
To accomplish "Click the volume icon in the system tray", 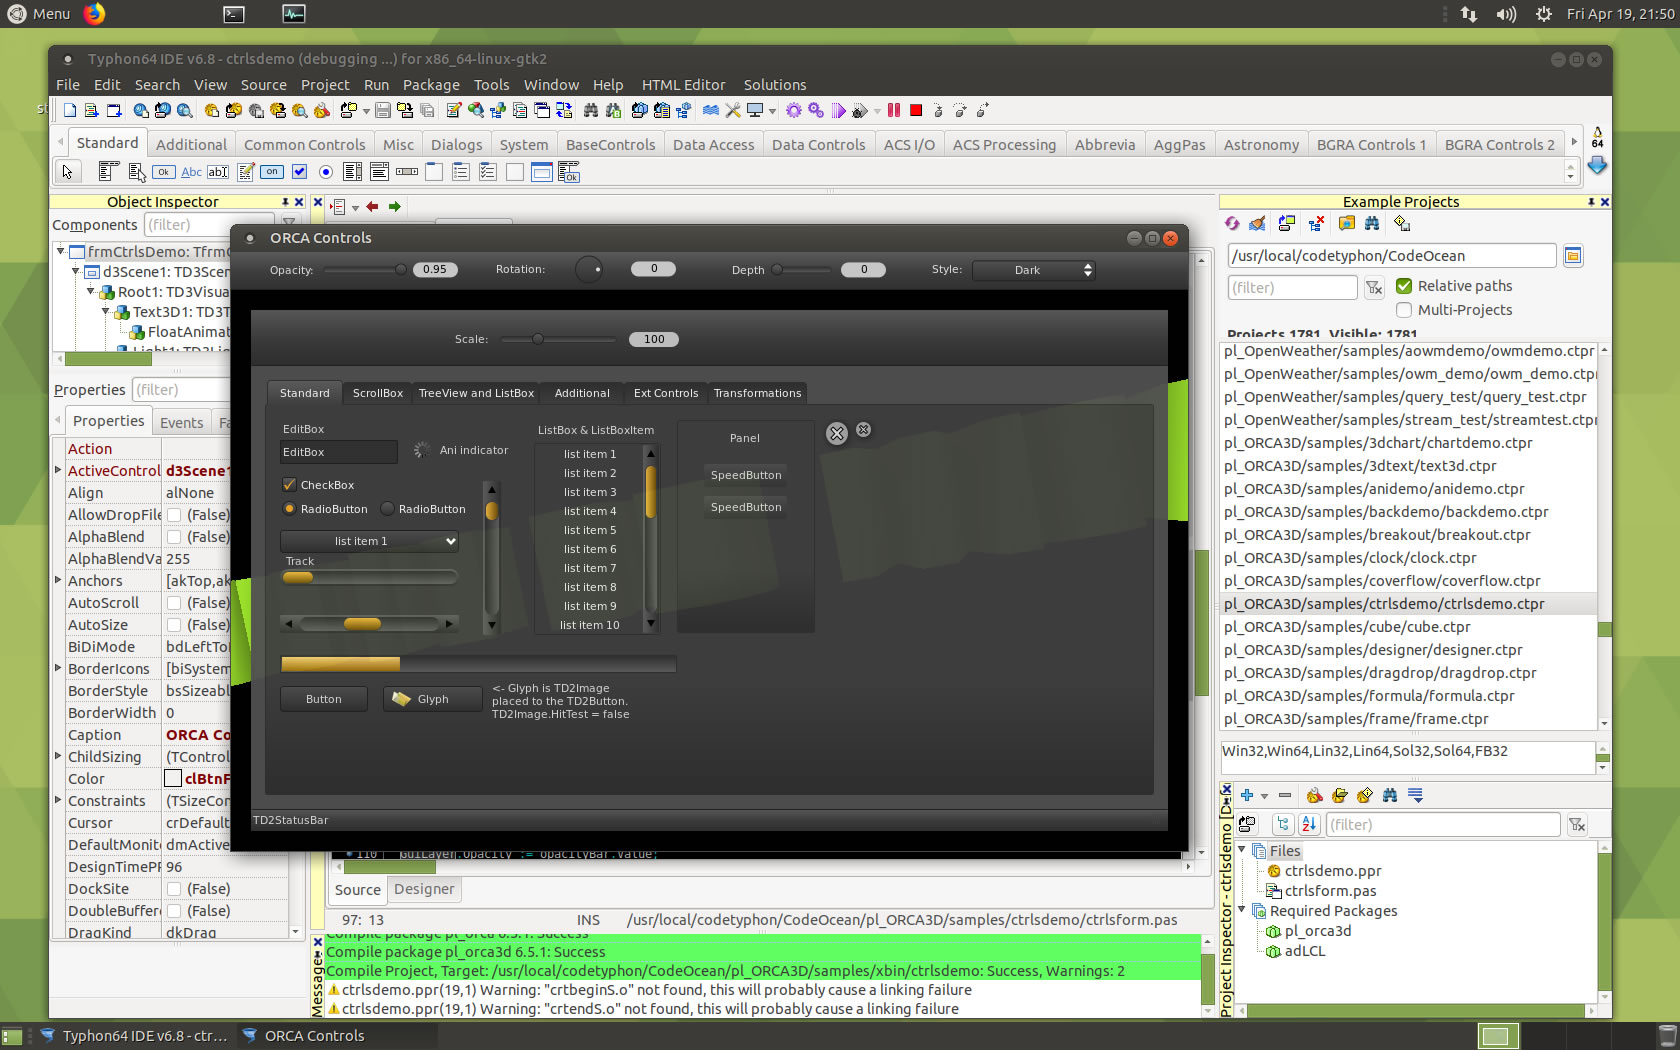I will (1506, 14).
